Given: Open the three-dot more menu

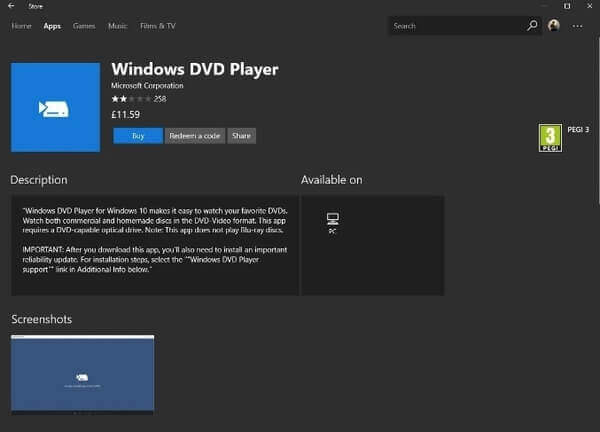Looking at the screenshot, I should 577,26.
